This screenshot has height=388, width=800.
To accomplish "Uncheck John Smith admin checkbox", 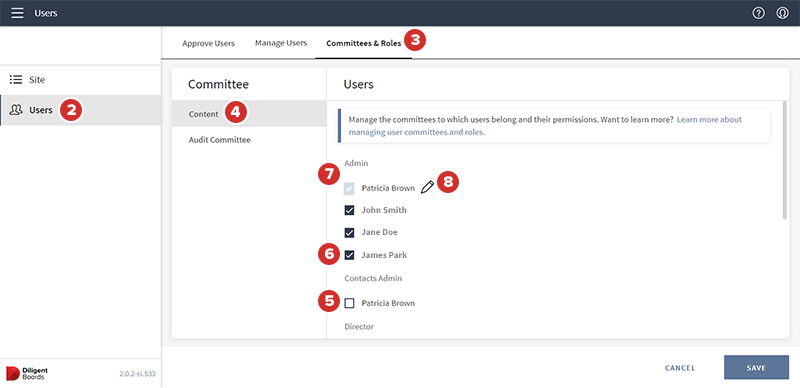I will 349,210.
